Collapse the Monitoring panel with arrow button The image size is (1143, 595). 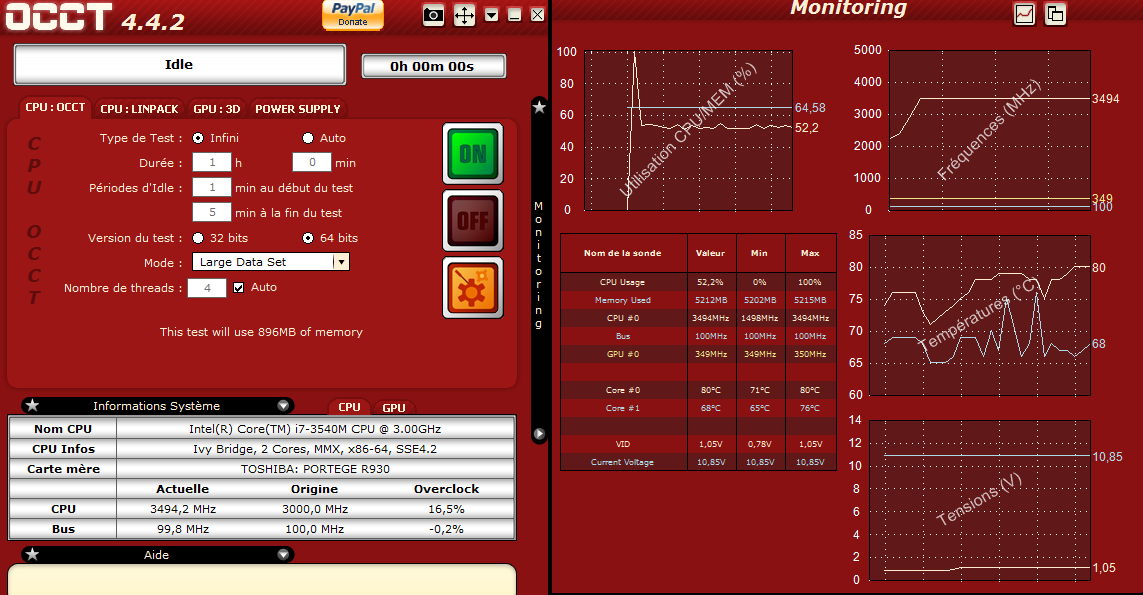(539, 434)
